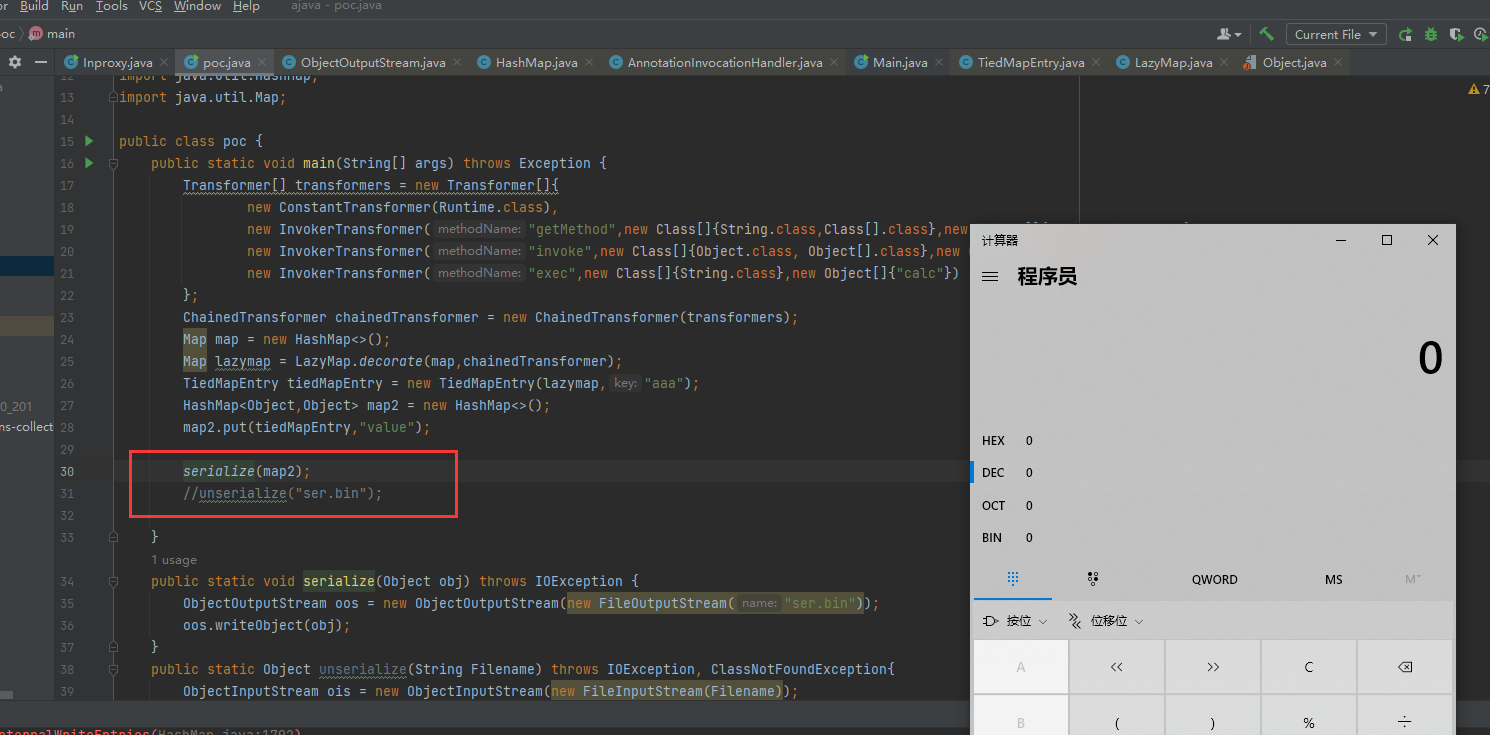Click the calculator right shift >> key
The height and width of the screenshot is (735, 1490).
point(1212,667)
